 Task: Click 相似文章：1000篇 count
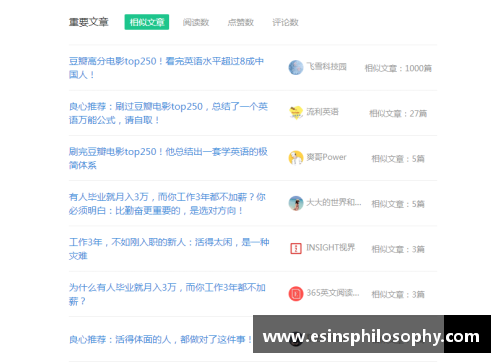[x=398, y=68]
